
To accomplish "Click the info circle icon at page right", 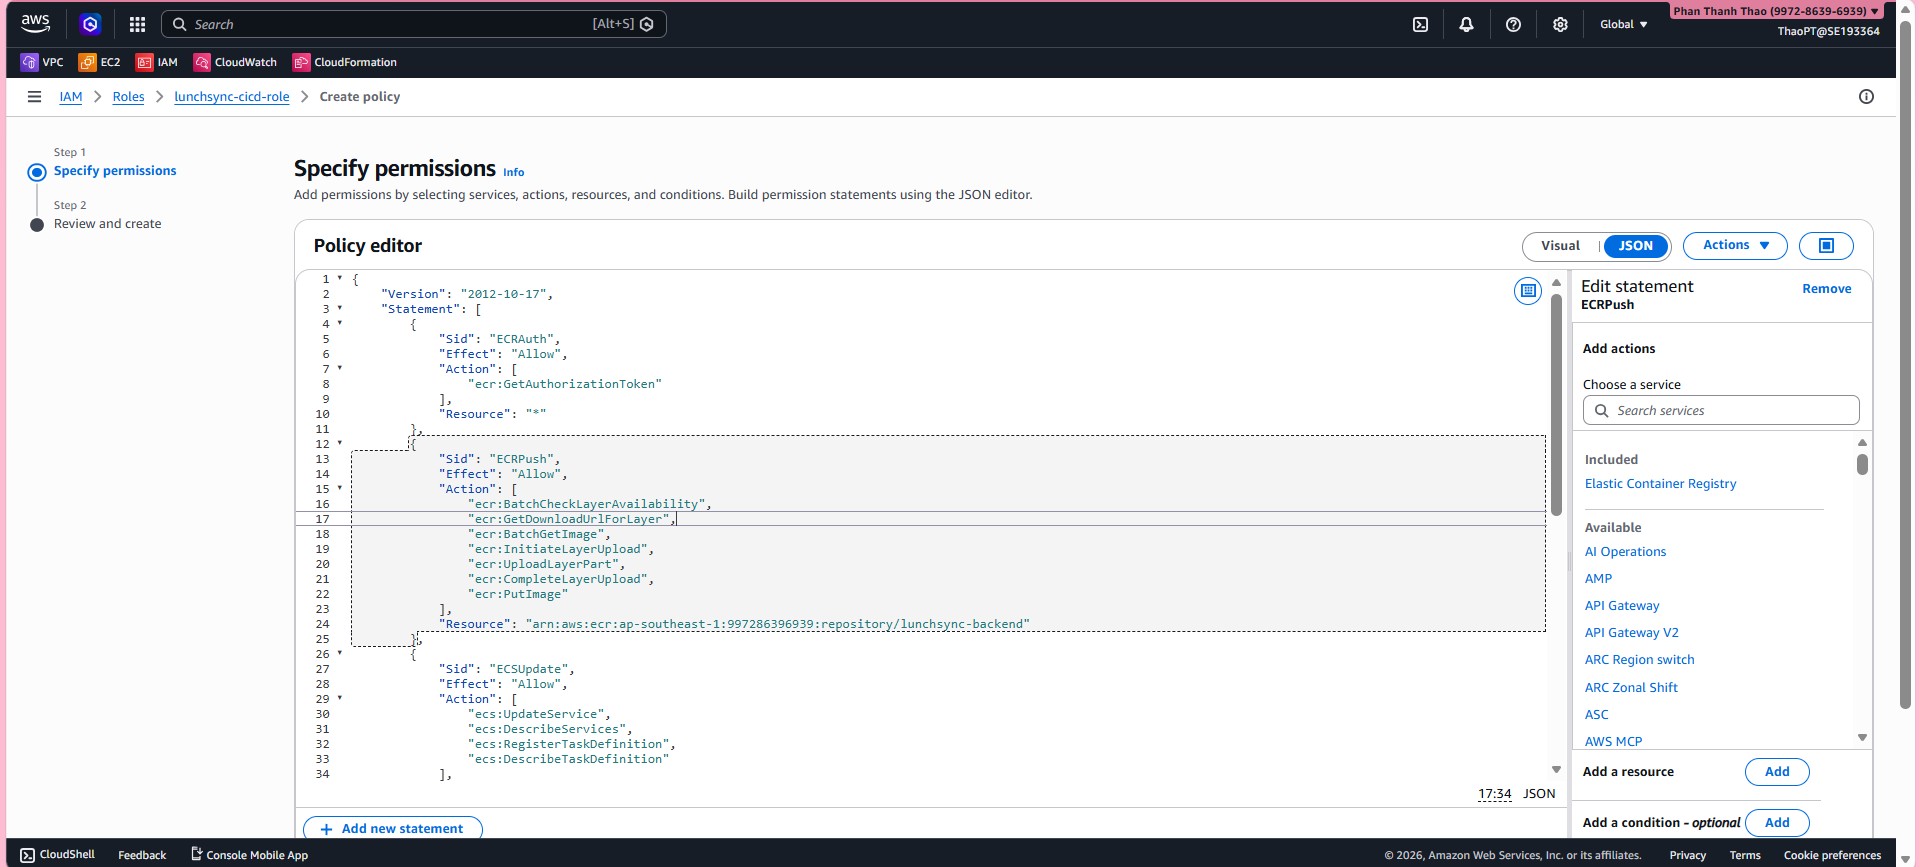I will 1866,97.
